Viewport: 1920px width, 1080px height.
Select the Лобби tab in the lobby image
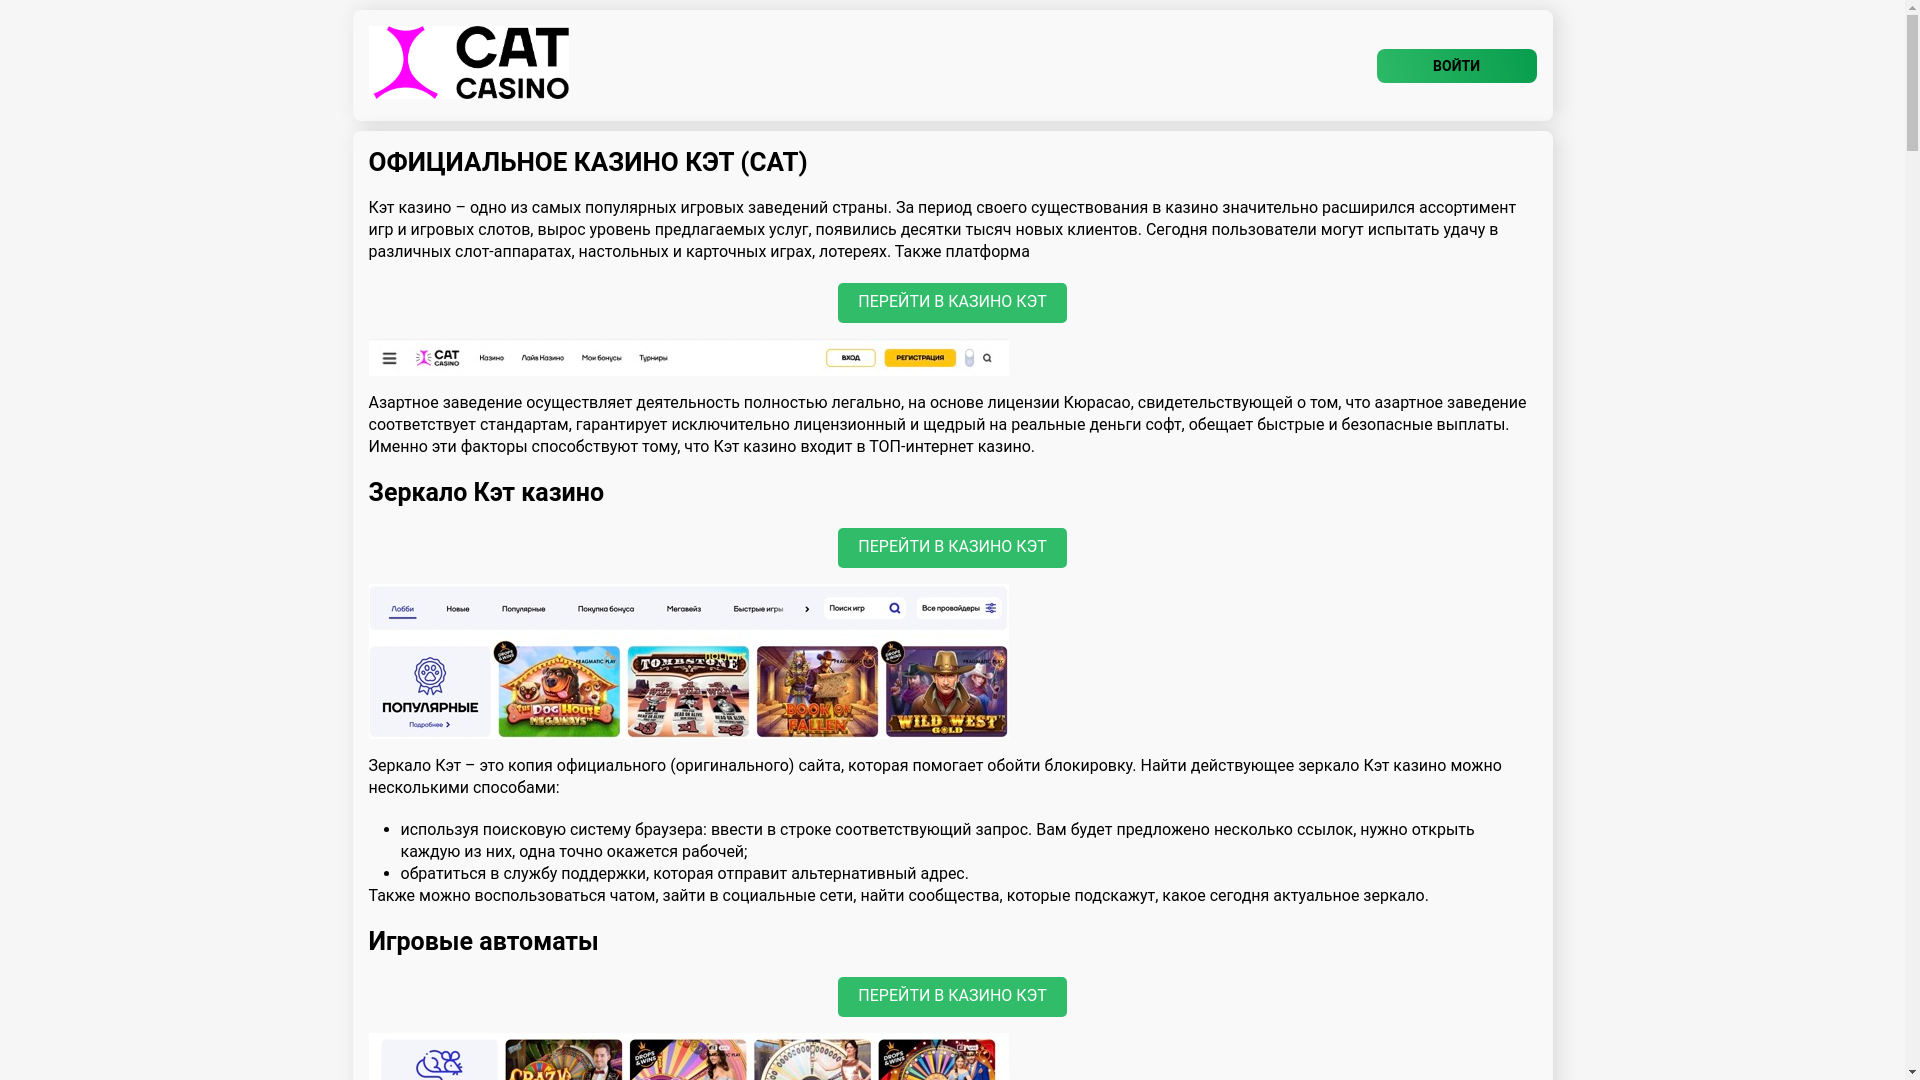pos(402,609)
